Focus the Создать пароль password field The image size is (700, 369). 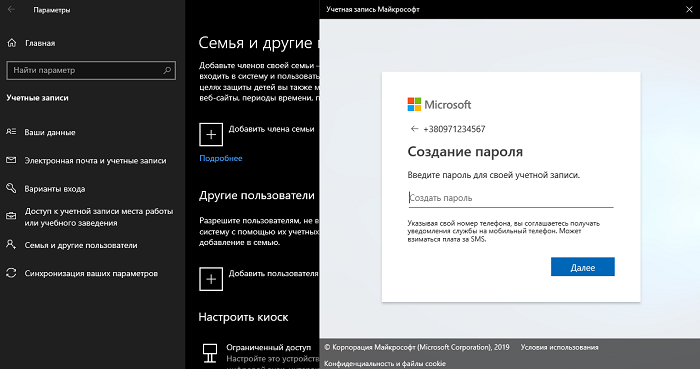(511, 198)
